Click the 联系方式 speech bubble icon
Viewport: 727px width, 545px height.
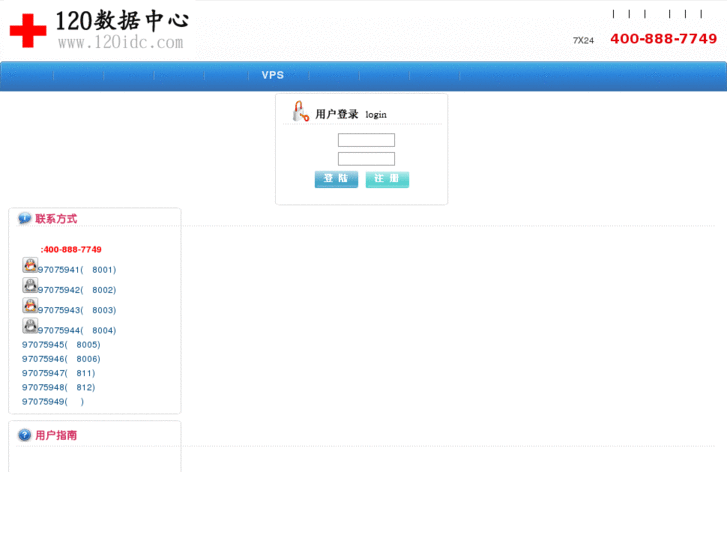click(x=25, y=218)
